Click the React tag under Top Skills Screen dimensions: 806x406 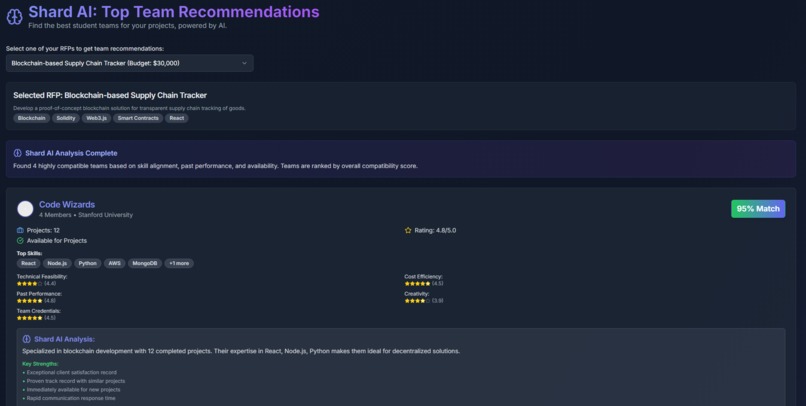coord(28,263)
